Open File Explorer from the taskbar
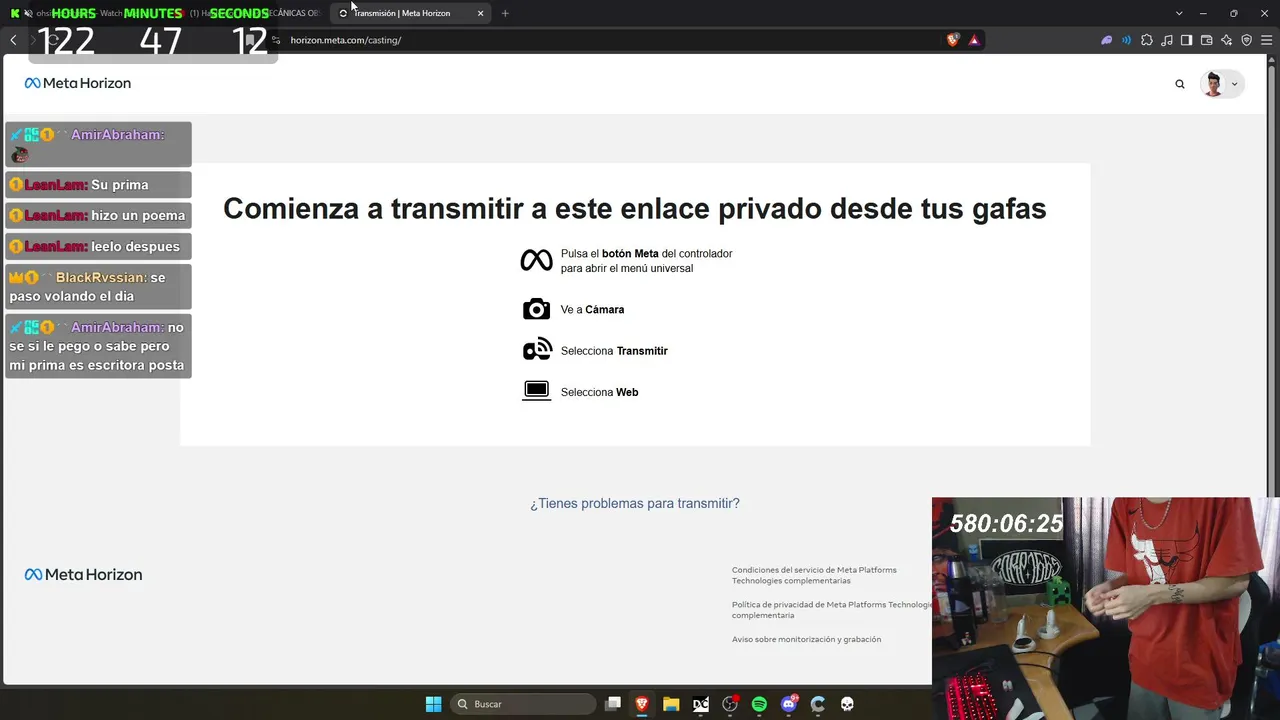 tap(671, 704)
